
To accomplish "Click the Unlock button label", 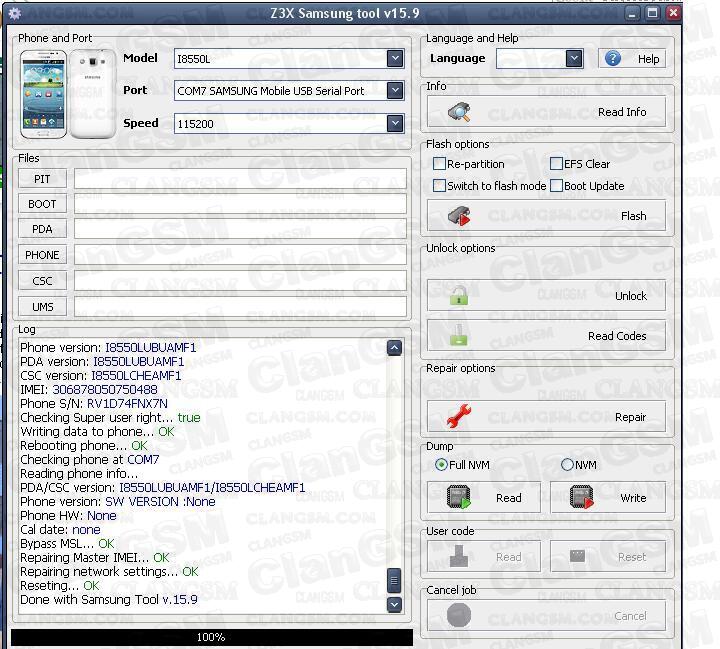I will pyautogui.click(x=630, y=296).
